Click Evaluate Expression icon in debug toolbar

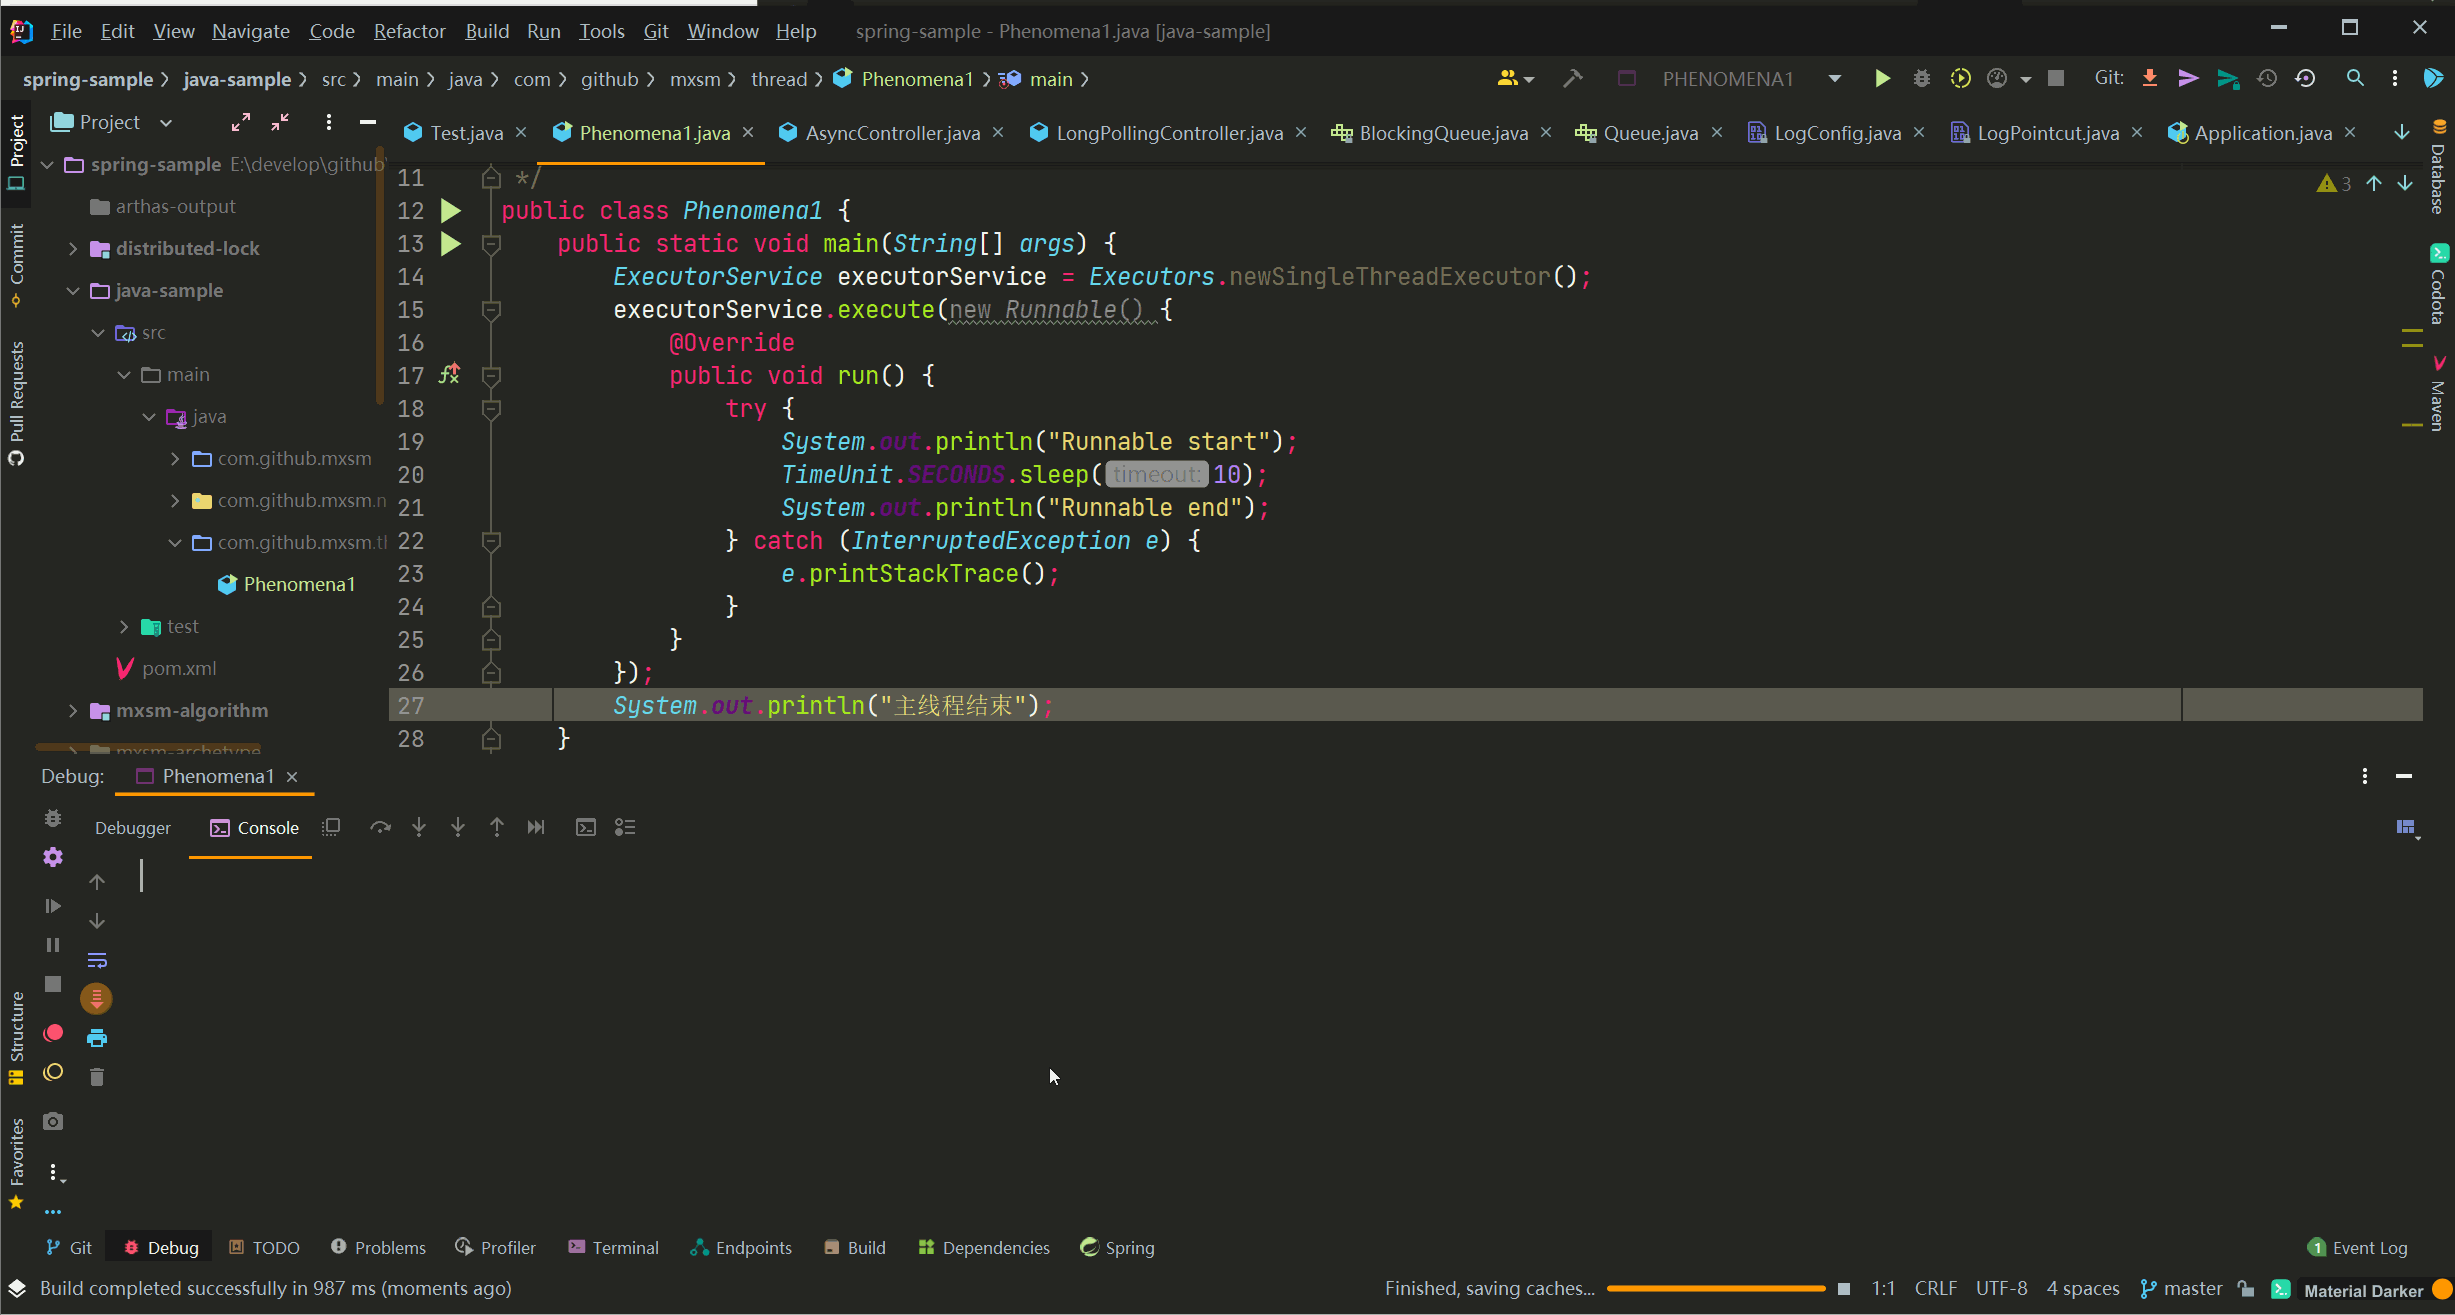(586, 827)
